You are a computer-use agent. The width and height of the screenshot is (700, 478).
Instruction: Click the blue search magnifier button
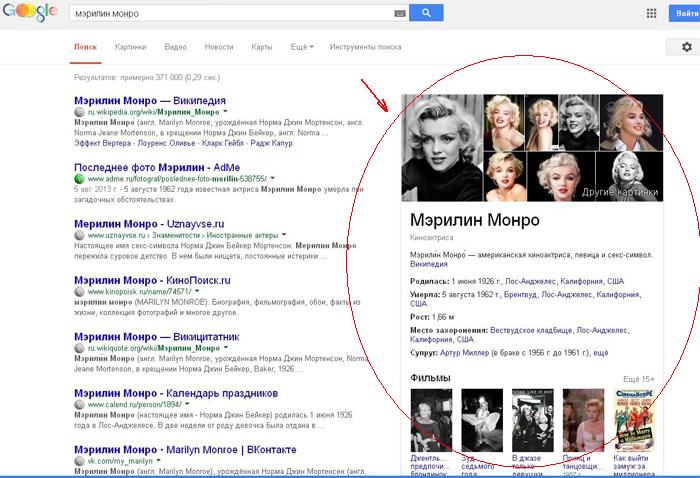(x=426, y=13)
